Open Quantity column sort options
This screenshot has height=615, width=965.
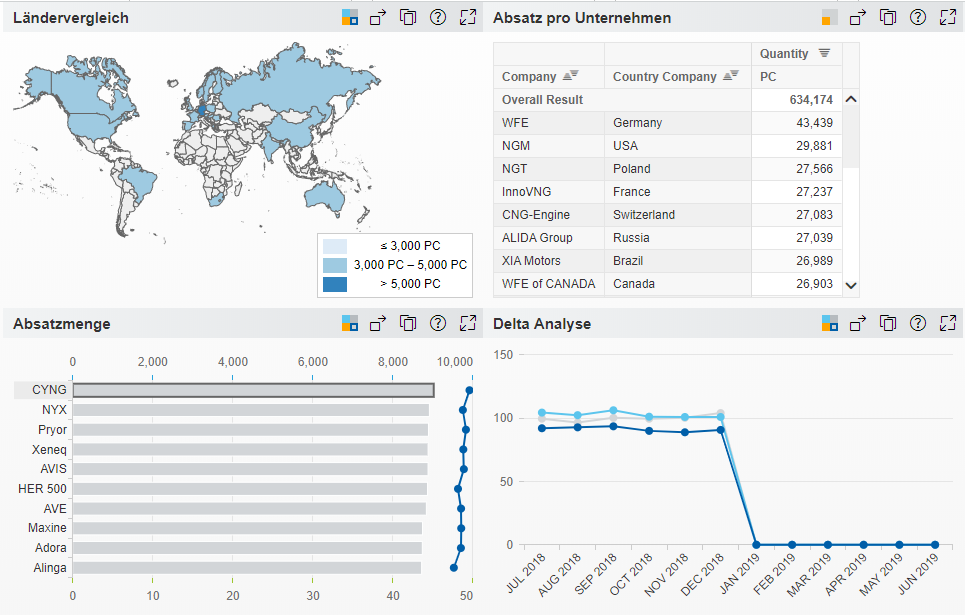click(x=824, y=53)
